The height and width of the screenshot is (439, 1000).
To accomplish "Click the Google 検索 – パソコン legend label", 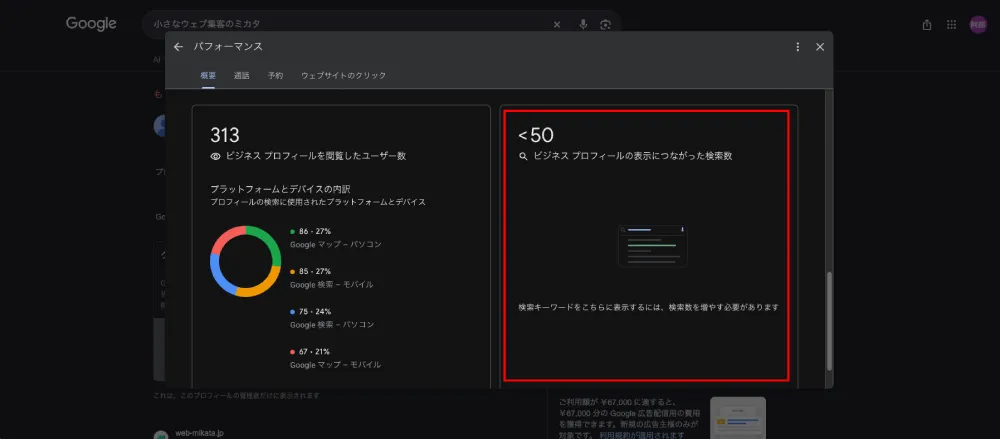I will coord(332,325).
